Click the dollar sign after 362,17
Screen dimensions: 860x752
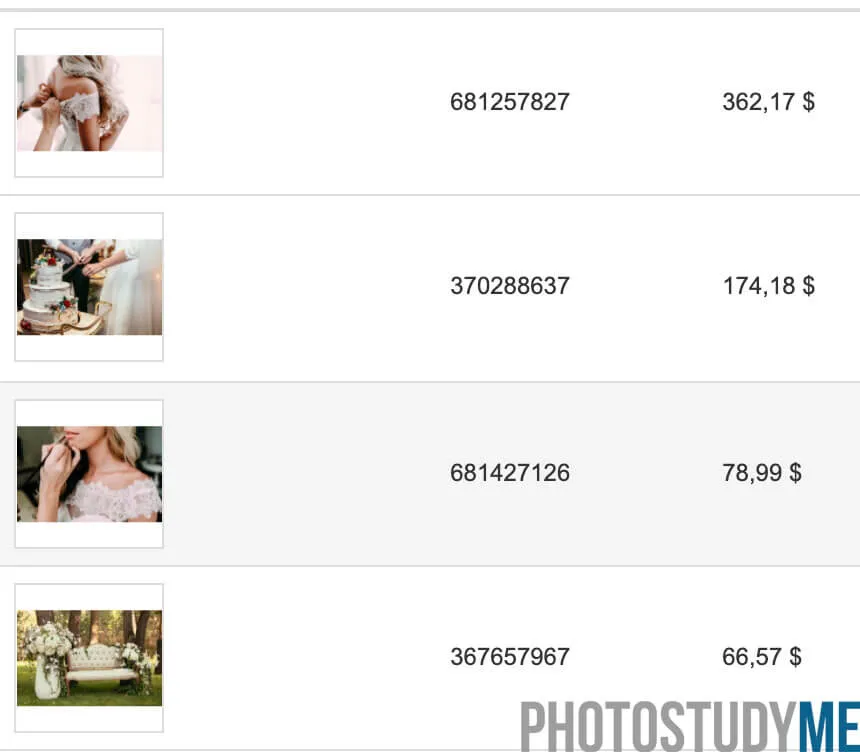(808, 102)
